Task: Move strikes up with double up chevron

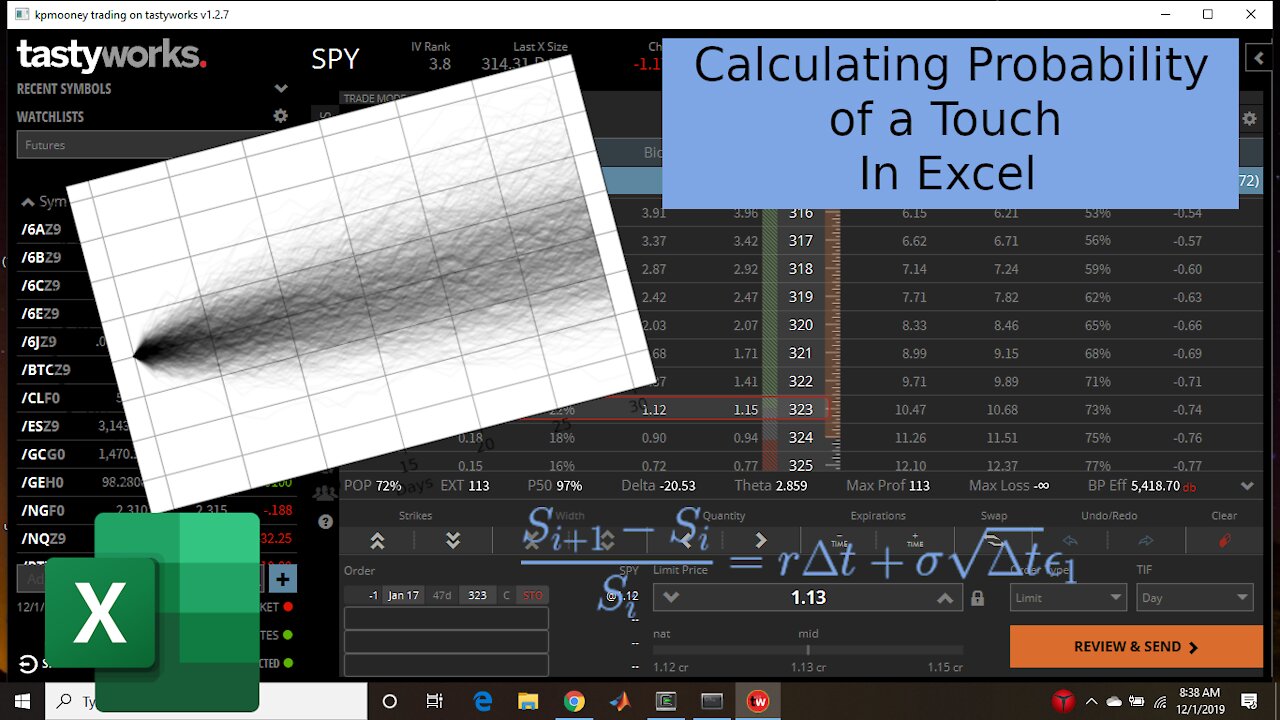Action: point(377,540)
